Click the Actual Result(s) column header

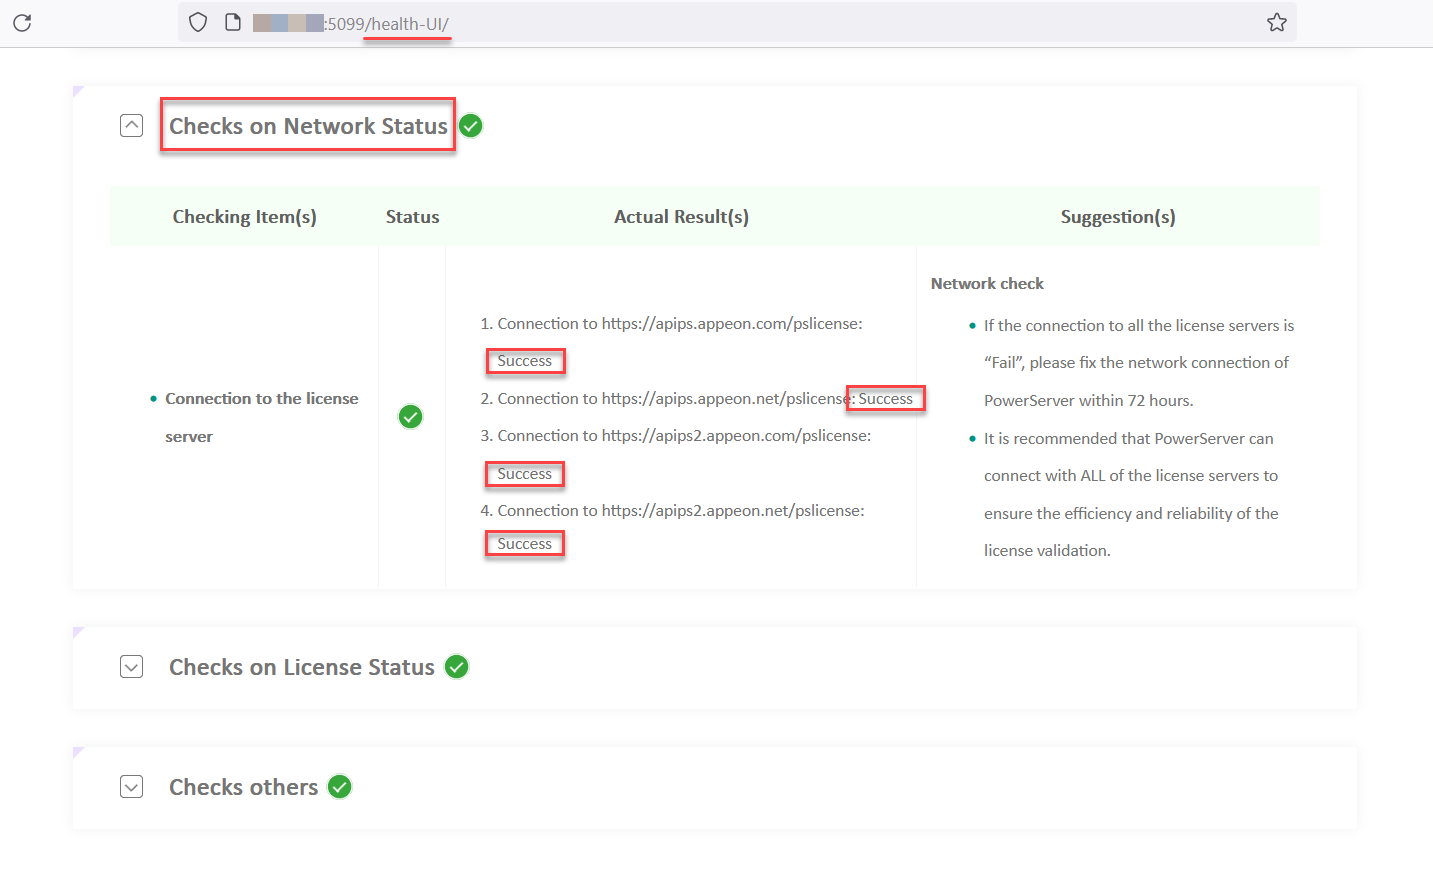pos(681,217)
